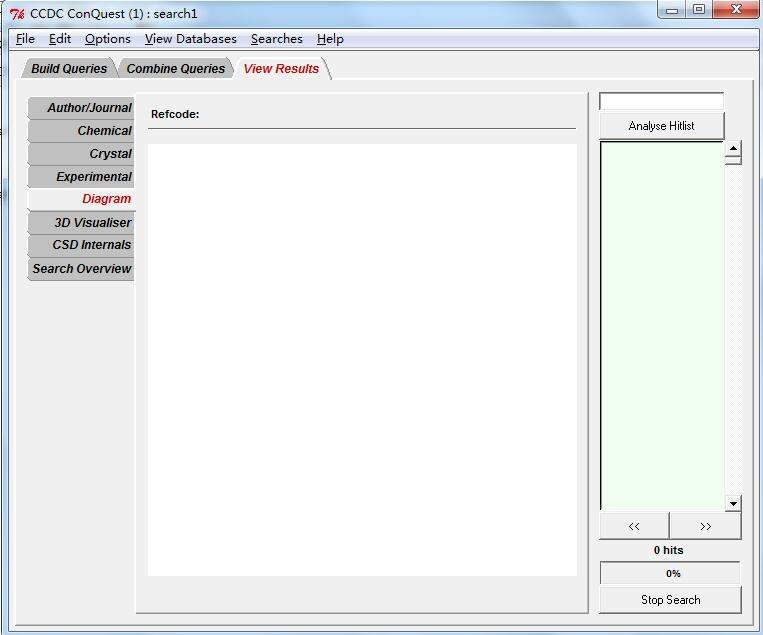Close the ConQuest window

coord(736,9)
